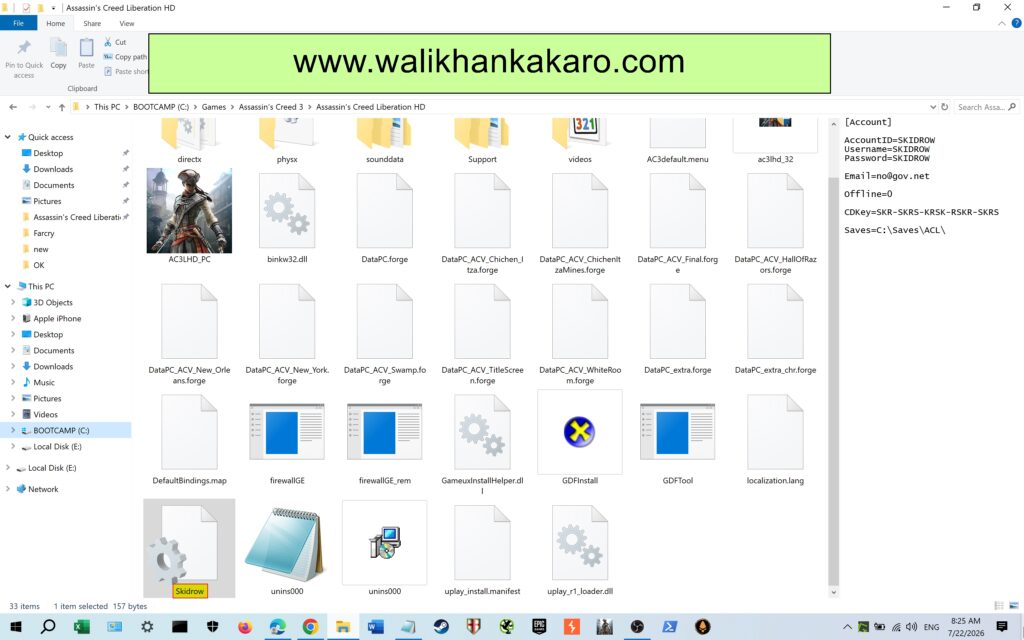Screen dimensions: 1024x640
Task: Click the Cut ribbon button
Action: (115, 42)
